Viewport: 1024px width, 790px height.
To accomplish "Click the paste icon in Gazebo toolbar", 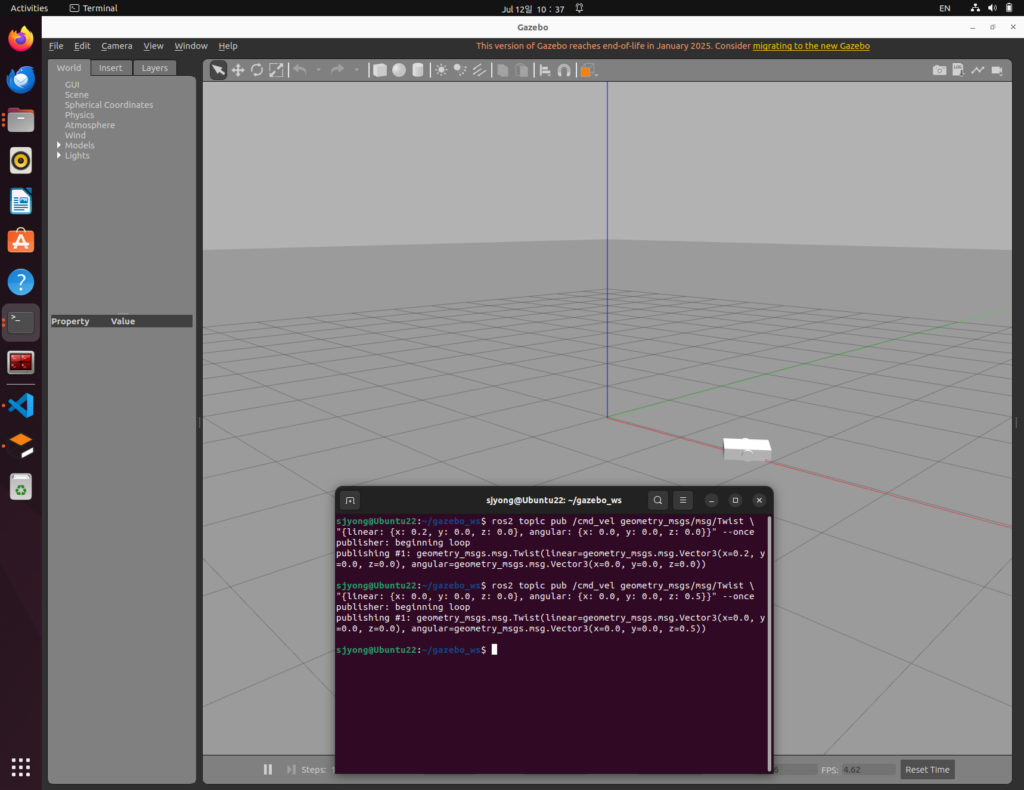I will (x=522, y=70).
